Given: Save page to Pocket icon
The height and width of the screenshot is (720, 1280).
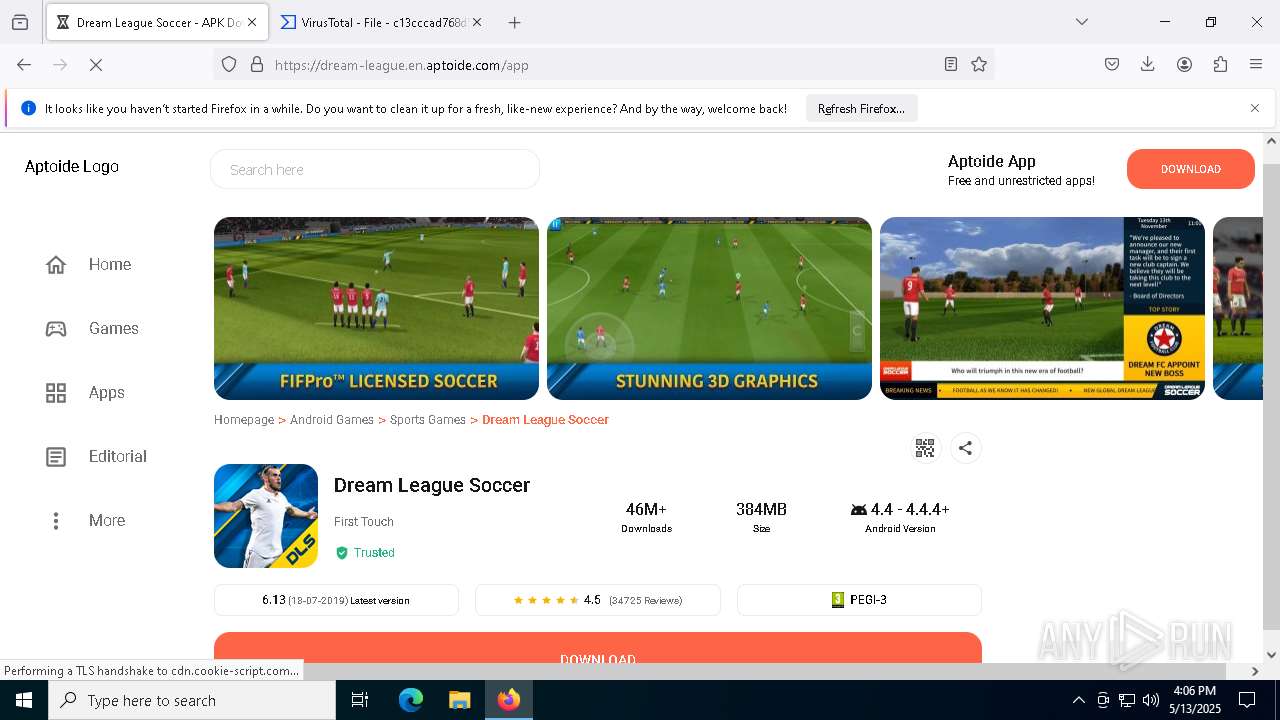Looking at the screenshot, I should point(1112,64).
